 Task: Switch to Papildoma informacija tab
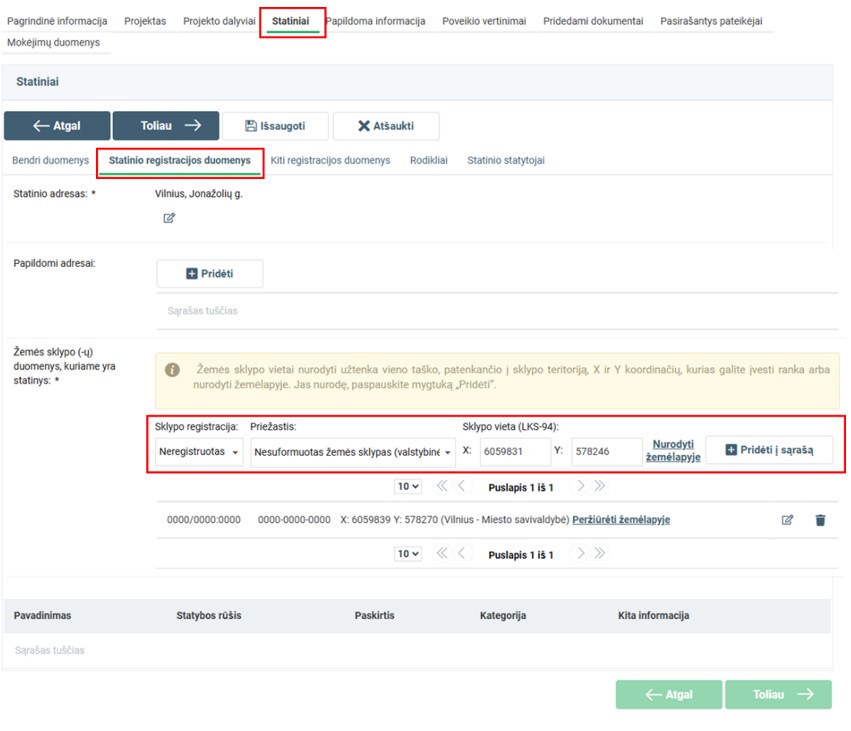[x=375, y=21]
